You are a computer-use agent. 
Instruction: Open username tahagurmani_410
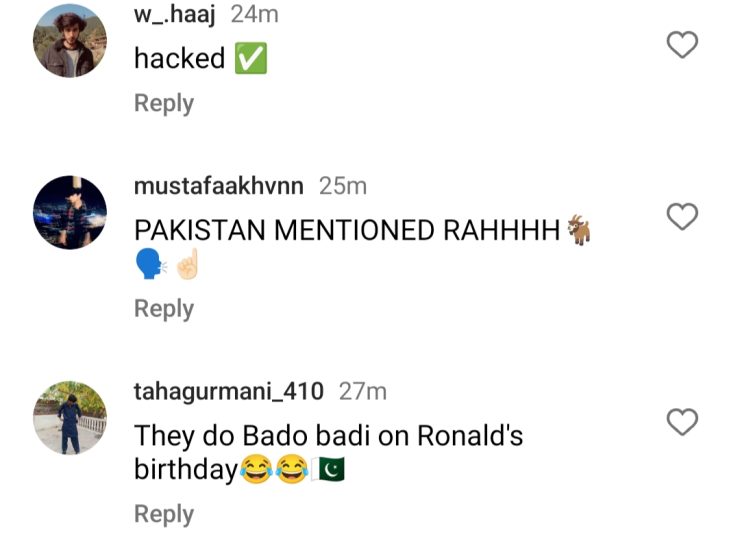coord(229,392)
